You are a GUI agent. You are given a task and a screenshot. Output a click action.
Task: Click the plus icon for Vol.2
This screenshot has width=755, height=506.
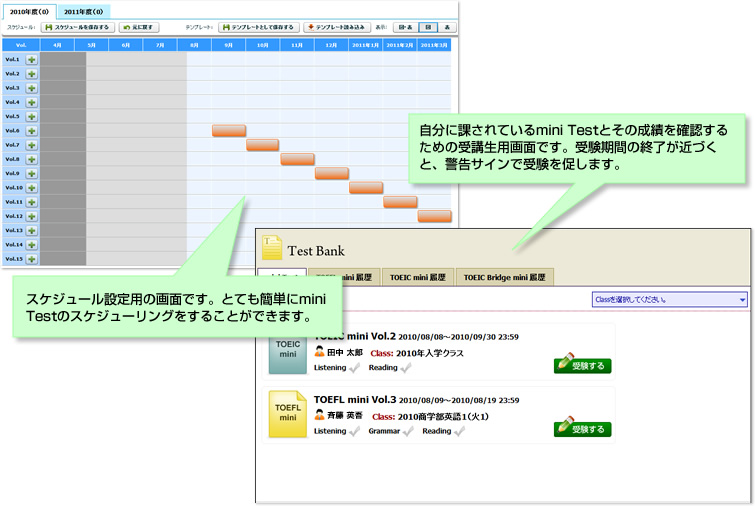point(32,74)
